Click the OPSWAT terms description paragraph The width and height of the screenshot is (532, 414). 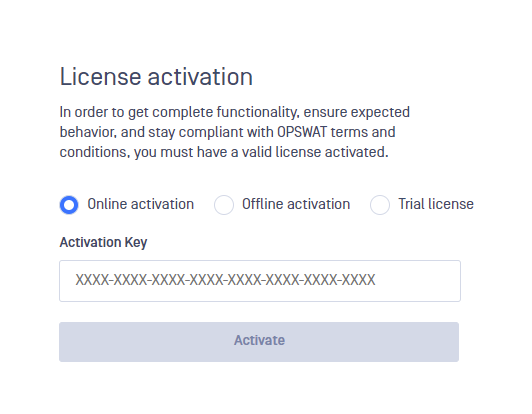[x=235, y=132]
